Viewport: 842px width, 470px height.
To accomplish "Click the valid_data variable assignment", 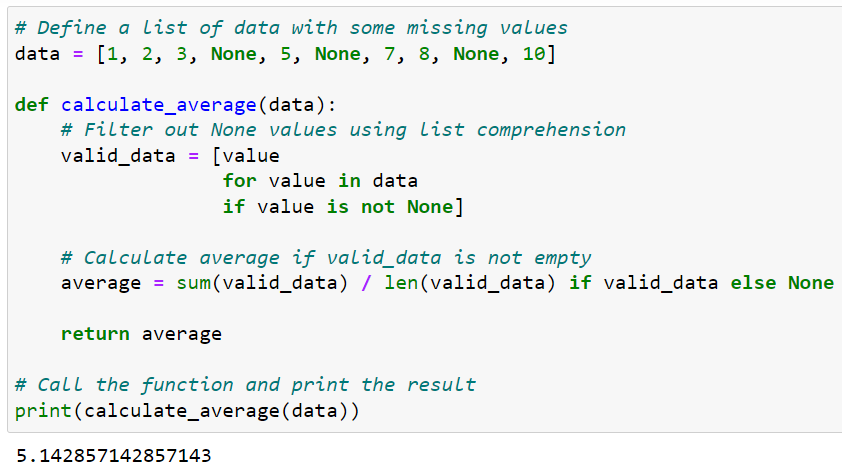I will click(x=118, y=156).
